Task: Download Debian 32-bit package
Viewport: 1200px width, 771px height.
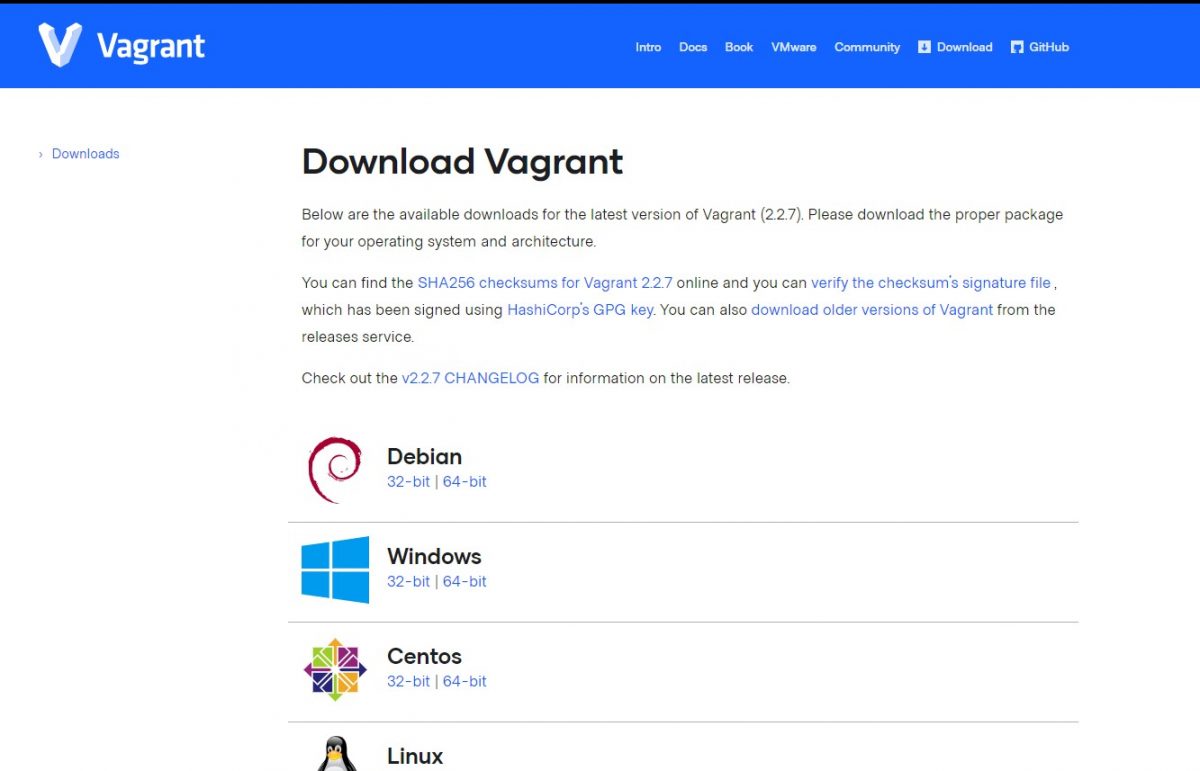Action: coord(408,481)
